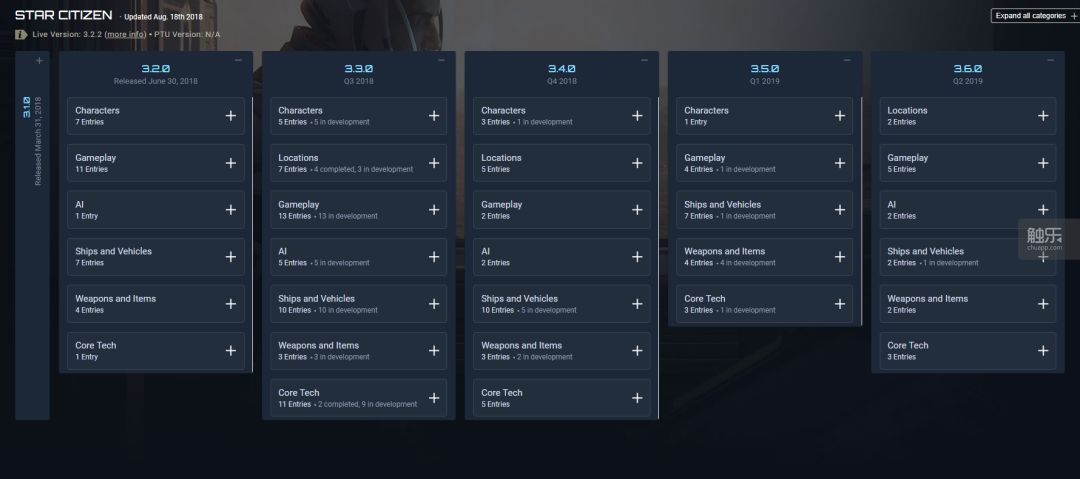
Task: Click 'Released June 30, 2018' text
Action: coord(156,81)
